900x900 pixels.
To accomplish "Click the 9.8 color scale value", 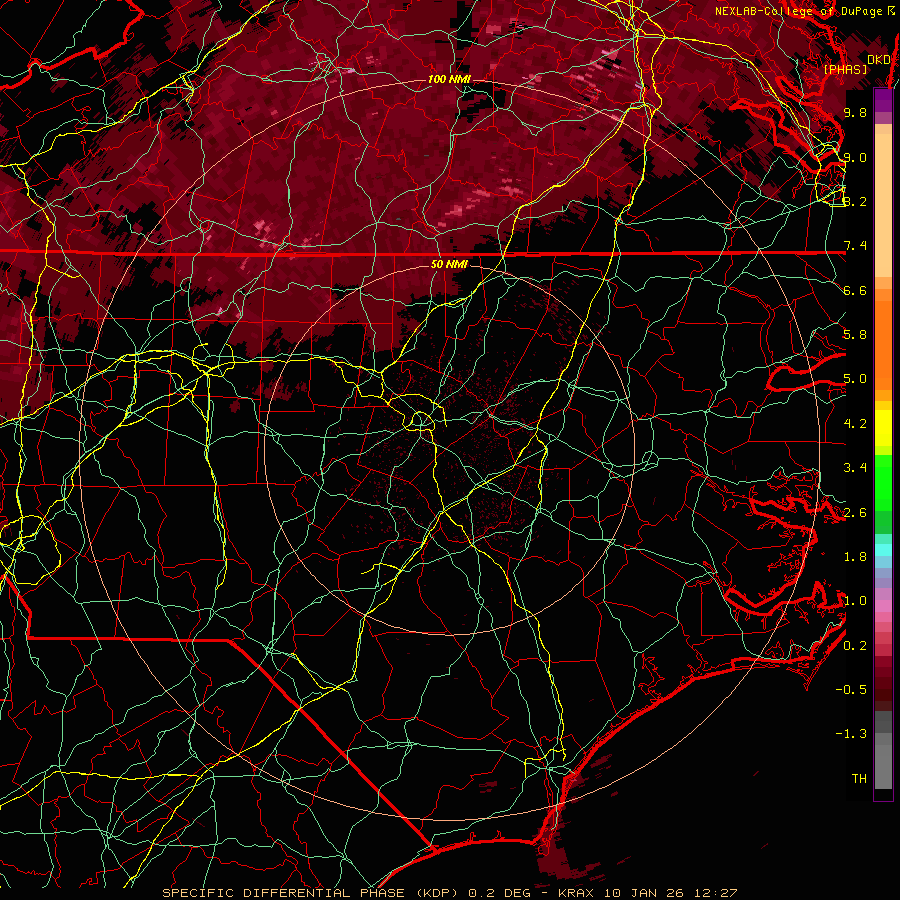I will click(855, 112).
